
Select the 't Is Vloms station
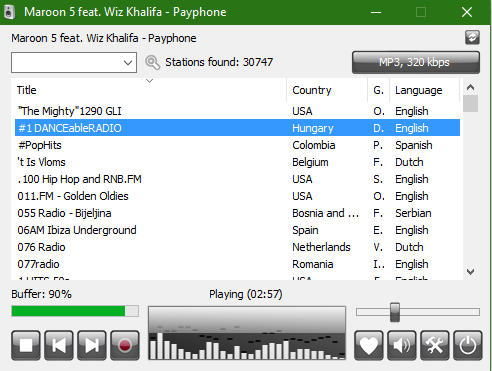237,162
